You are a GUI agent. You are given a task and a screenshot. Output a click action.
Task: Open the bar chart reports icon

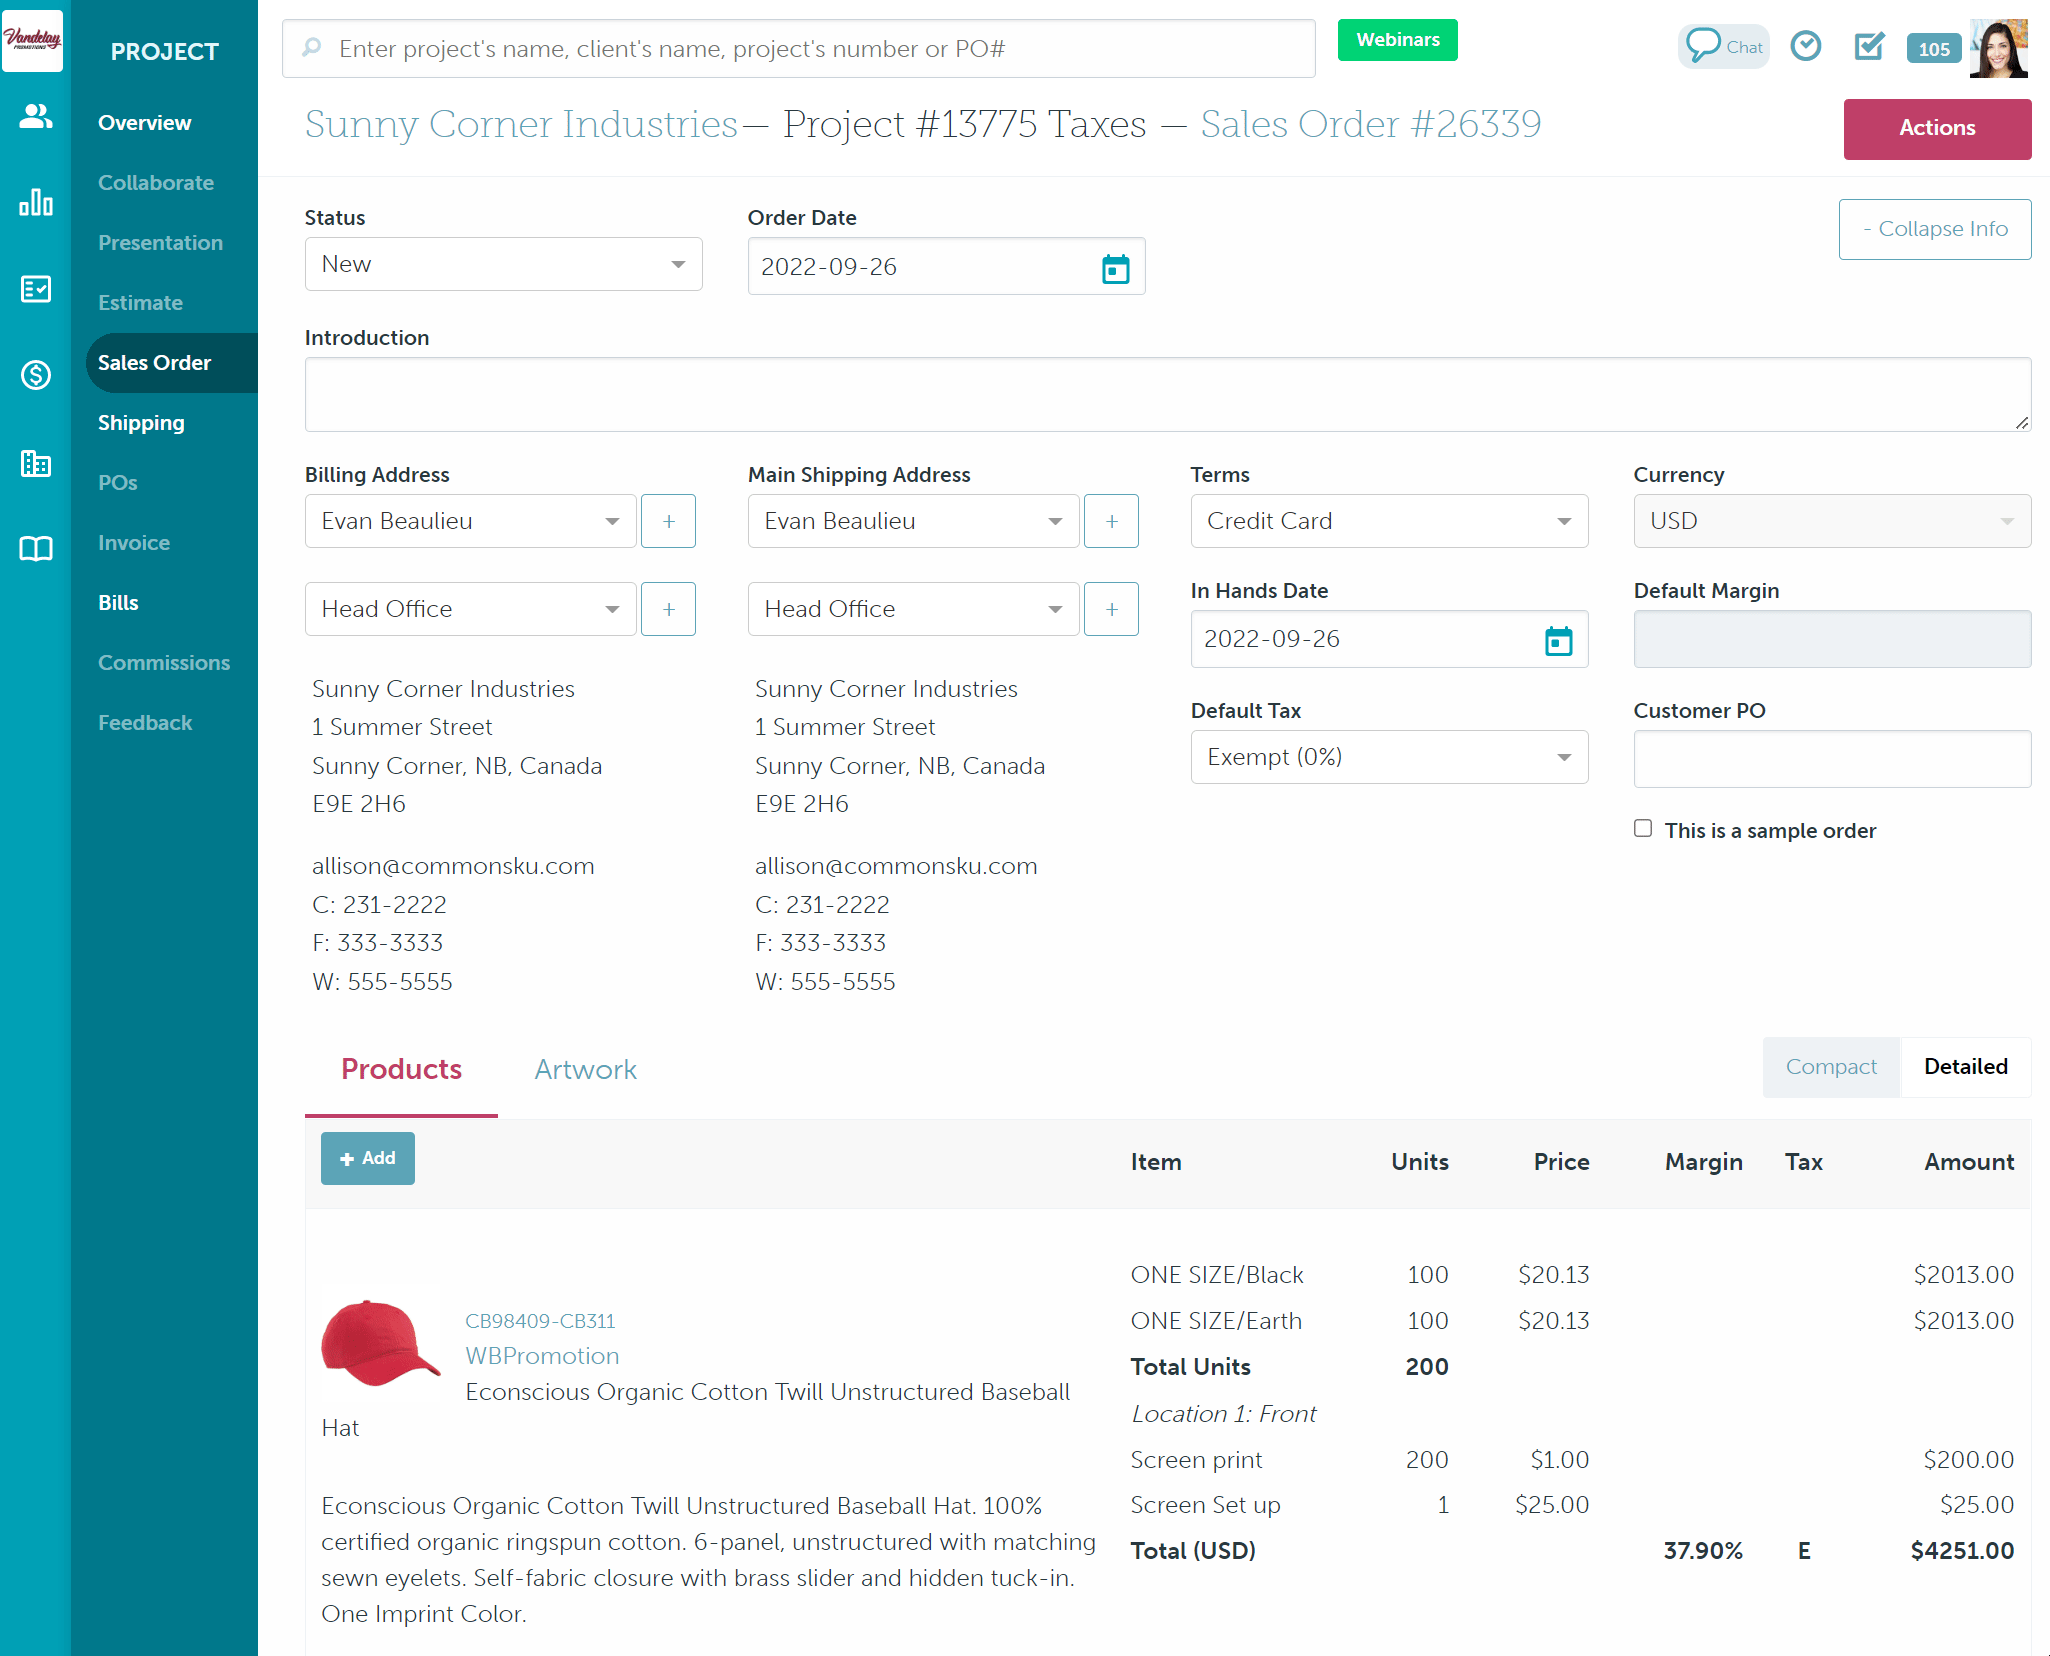coord(36,203)
